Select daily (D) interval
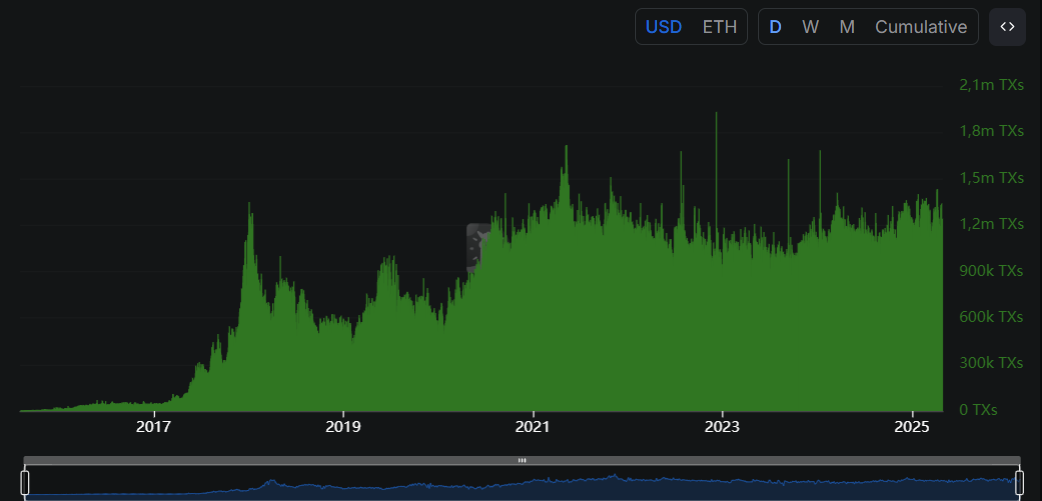Image resolution: width=1042 pixels, height=501 pixels. click(x=775, y=27)
